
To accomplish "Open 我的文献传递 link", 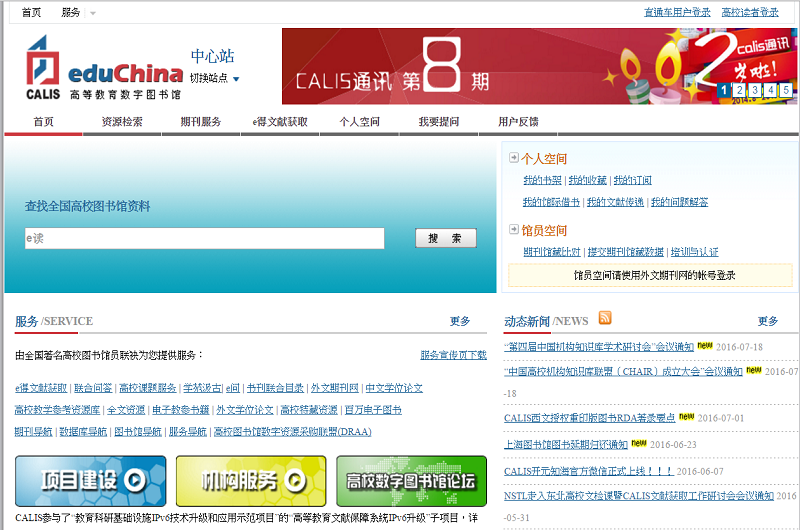I will [615, 202].
